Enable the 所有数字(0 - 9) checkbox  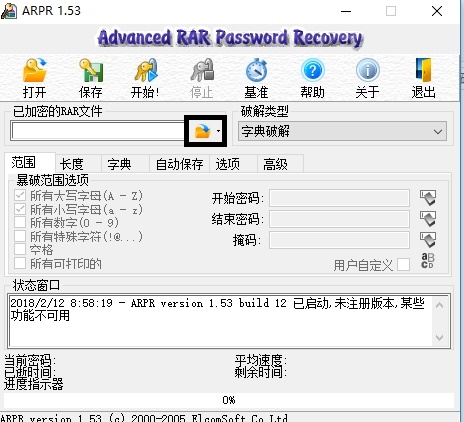tap(20, 222)
